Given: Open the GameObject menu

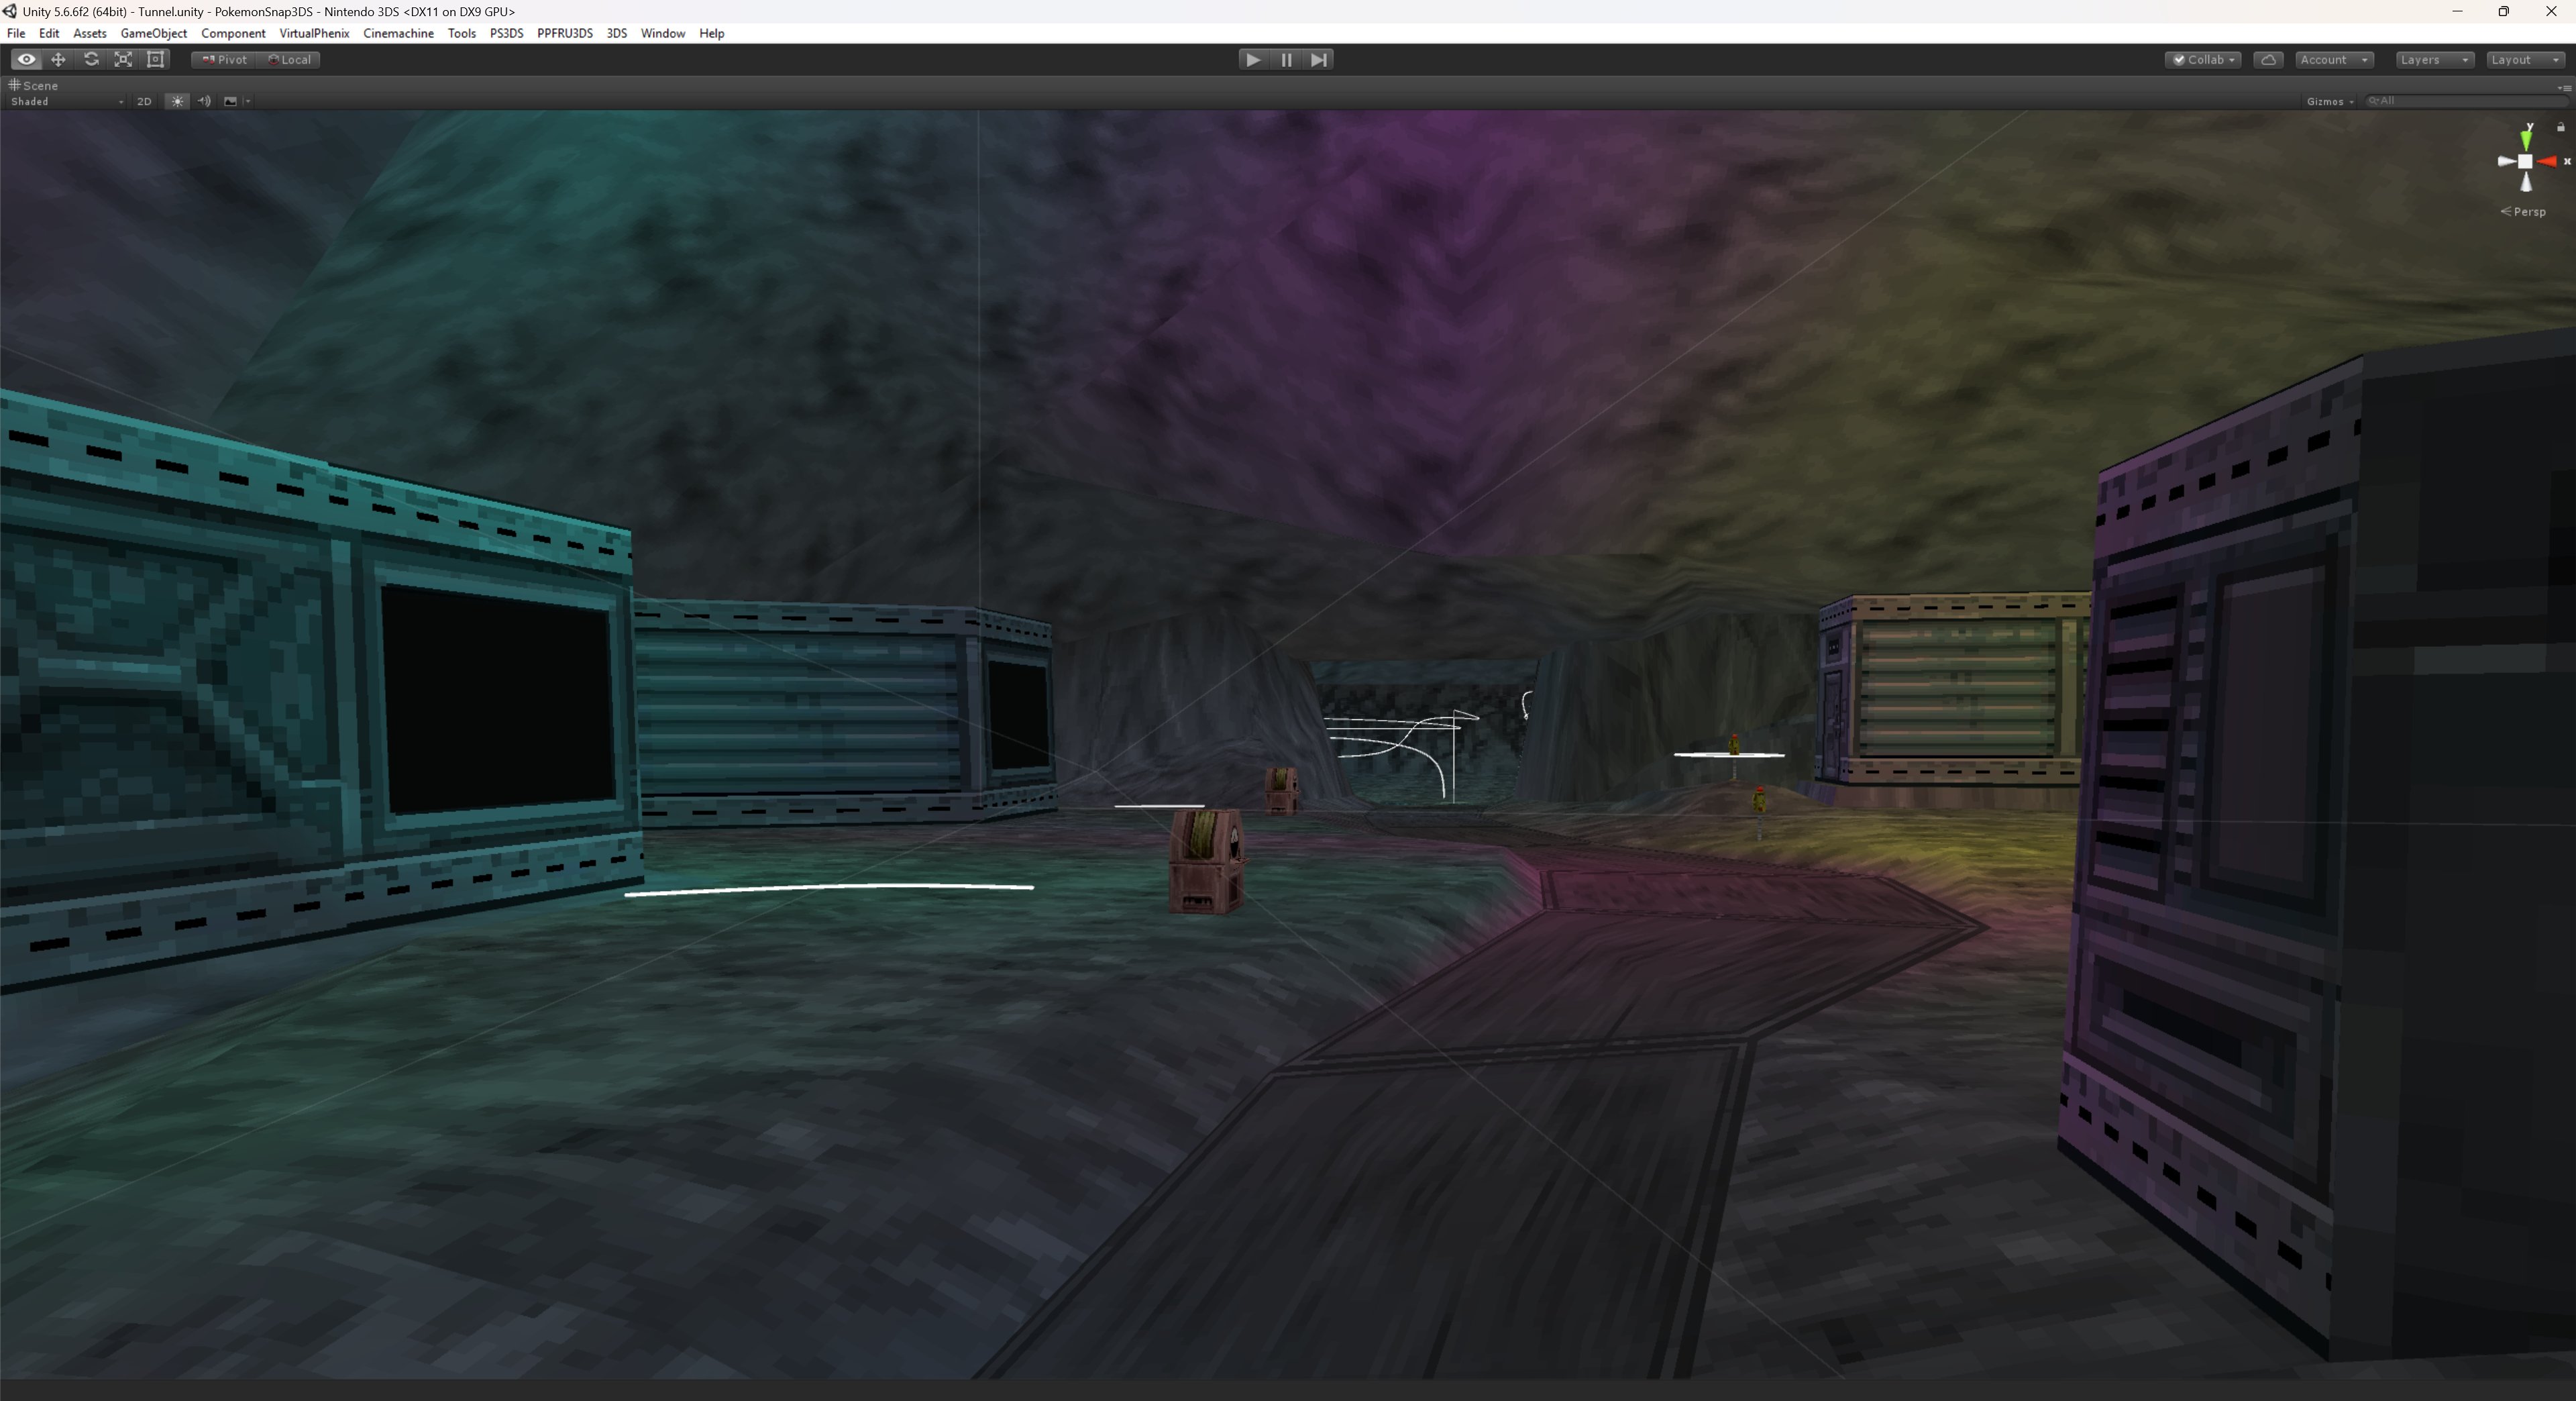Looking at the screenshot, I should pyautogui.click(x=154, y=33).
